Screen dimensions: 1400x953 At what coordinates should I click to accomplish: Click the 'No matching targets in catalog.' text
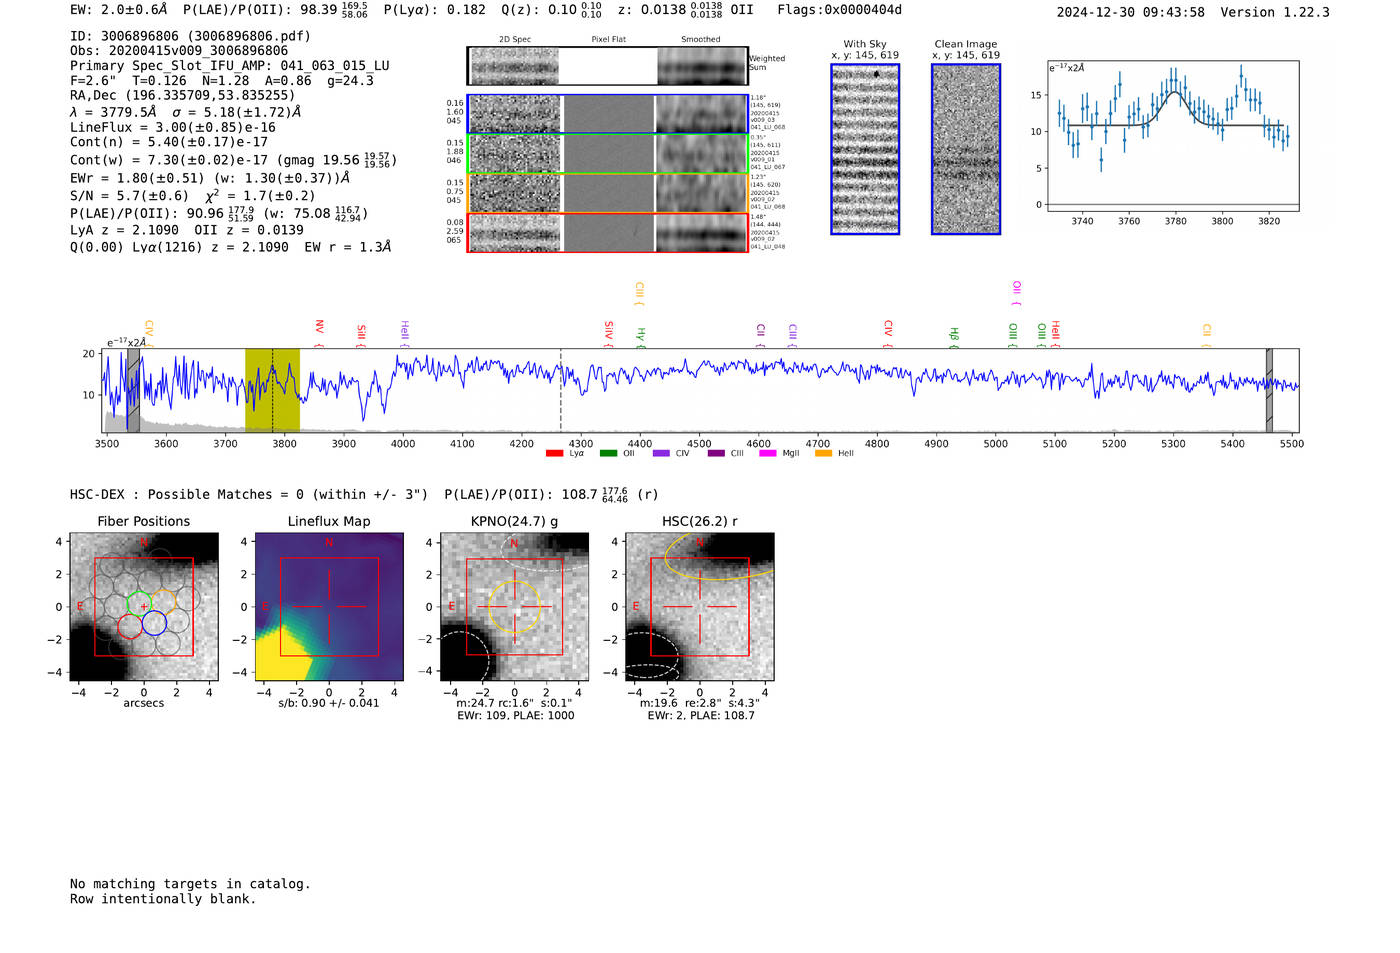190,884
